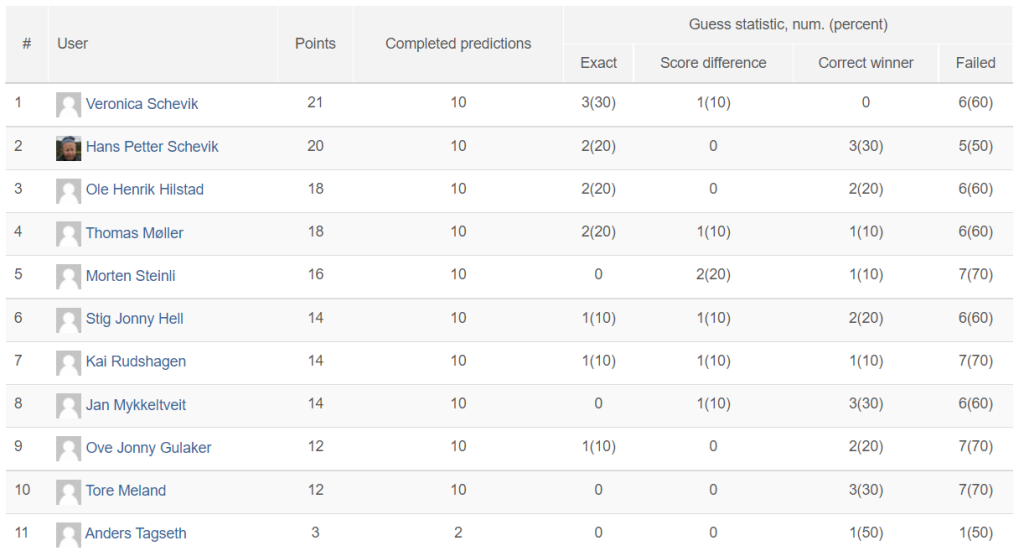Visit Ove Jonny Gulaker's profile
Image resolution: width=1024 pixels, height=551 pixels.
coord(148,448)
